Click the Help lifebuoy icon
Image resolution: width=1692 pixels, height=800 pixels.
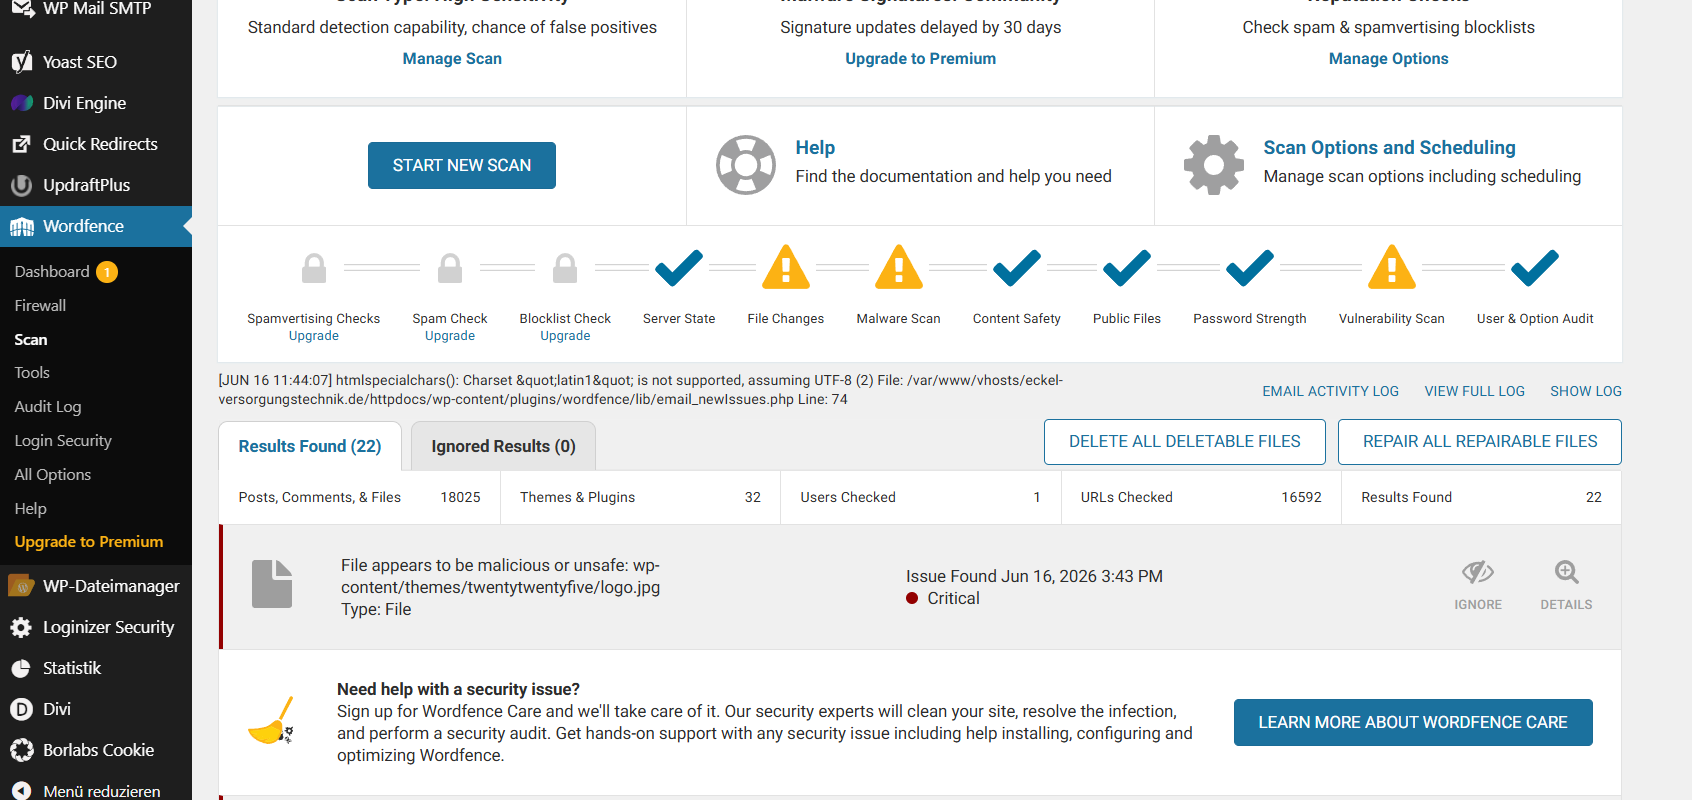coord(746,165)
